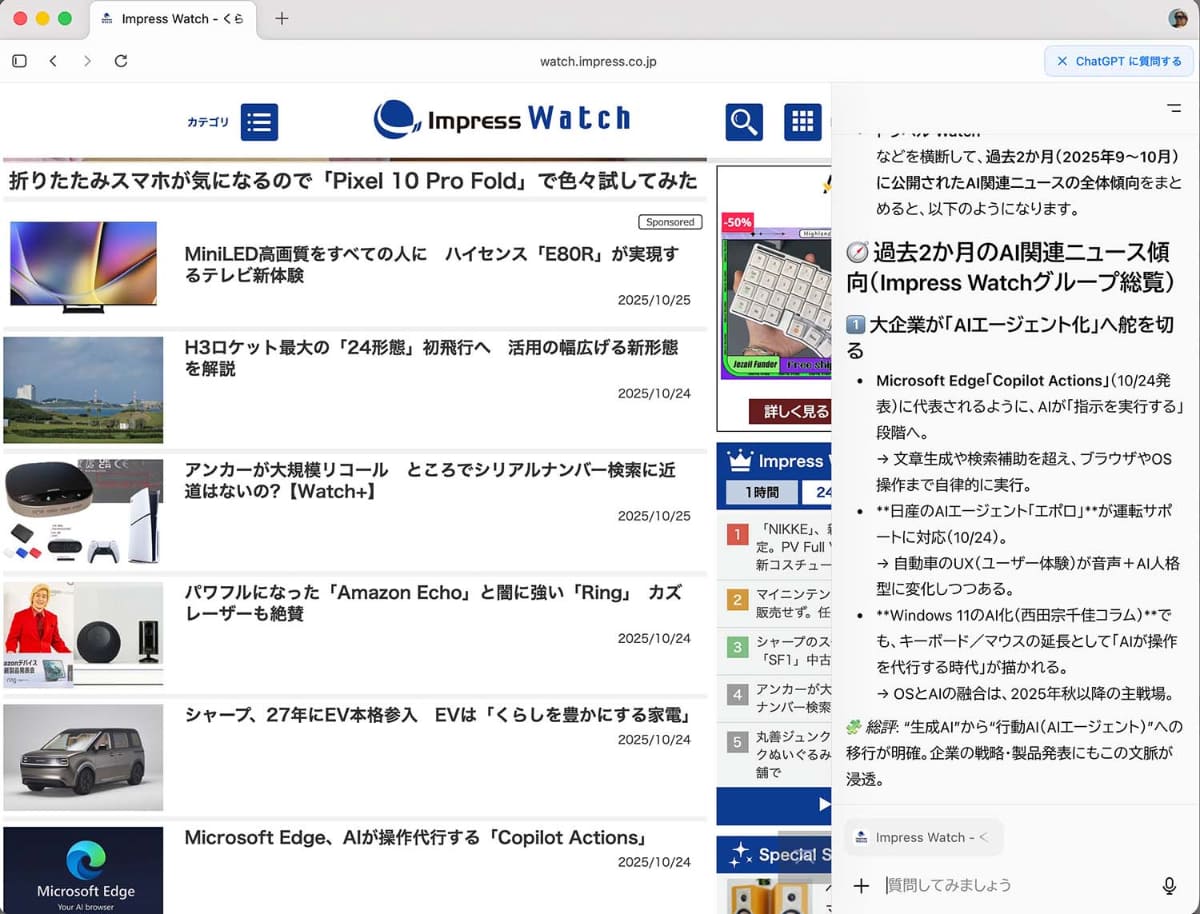
Task: Open Microsoft Edge Copilot Actions article
Action: (x=415, y=838)
